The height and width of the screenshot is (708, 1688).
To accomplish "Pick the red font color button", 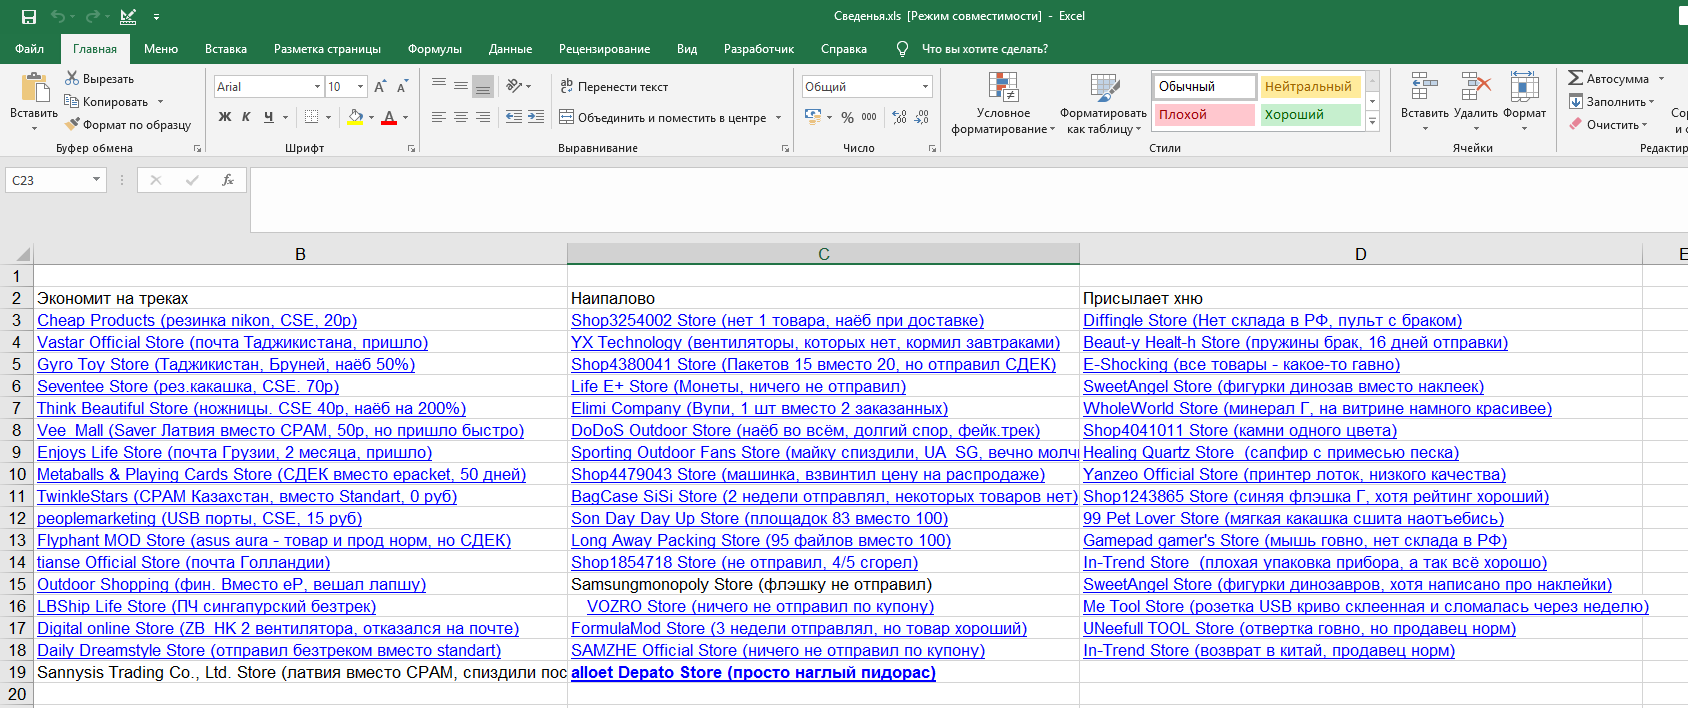I will pos(389,117).
